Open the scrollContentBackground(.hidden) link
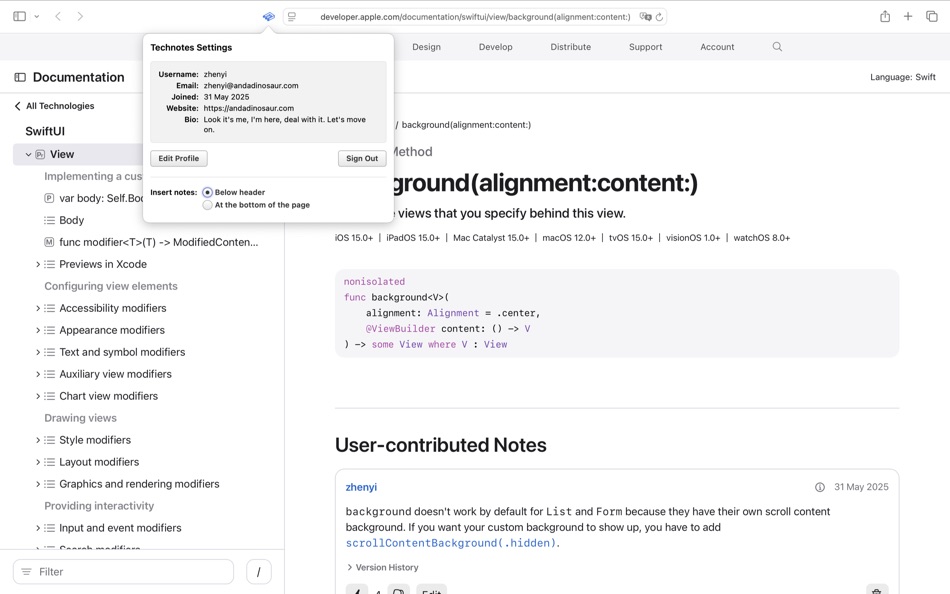Image resolution: width=950 pixels, height=594 pixels. click(451, 543)
